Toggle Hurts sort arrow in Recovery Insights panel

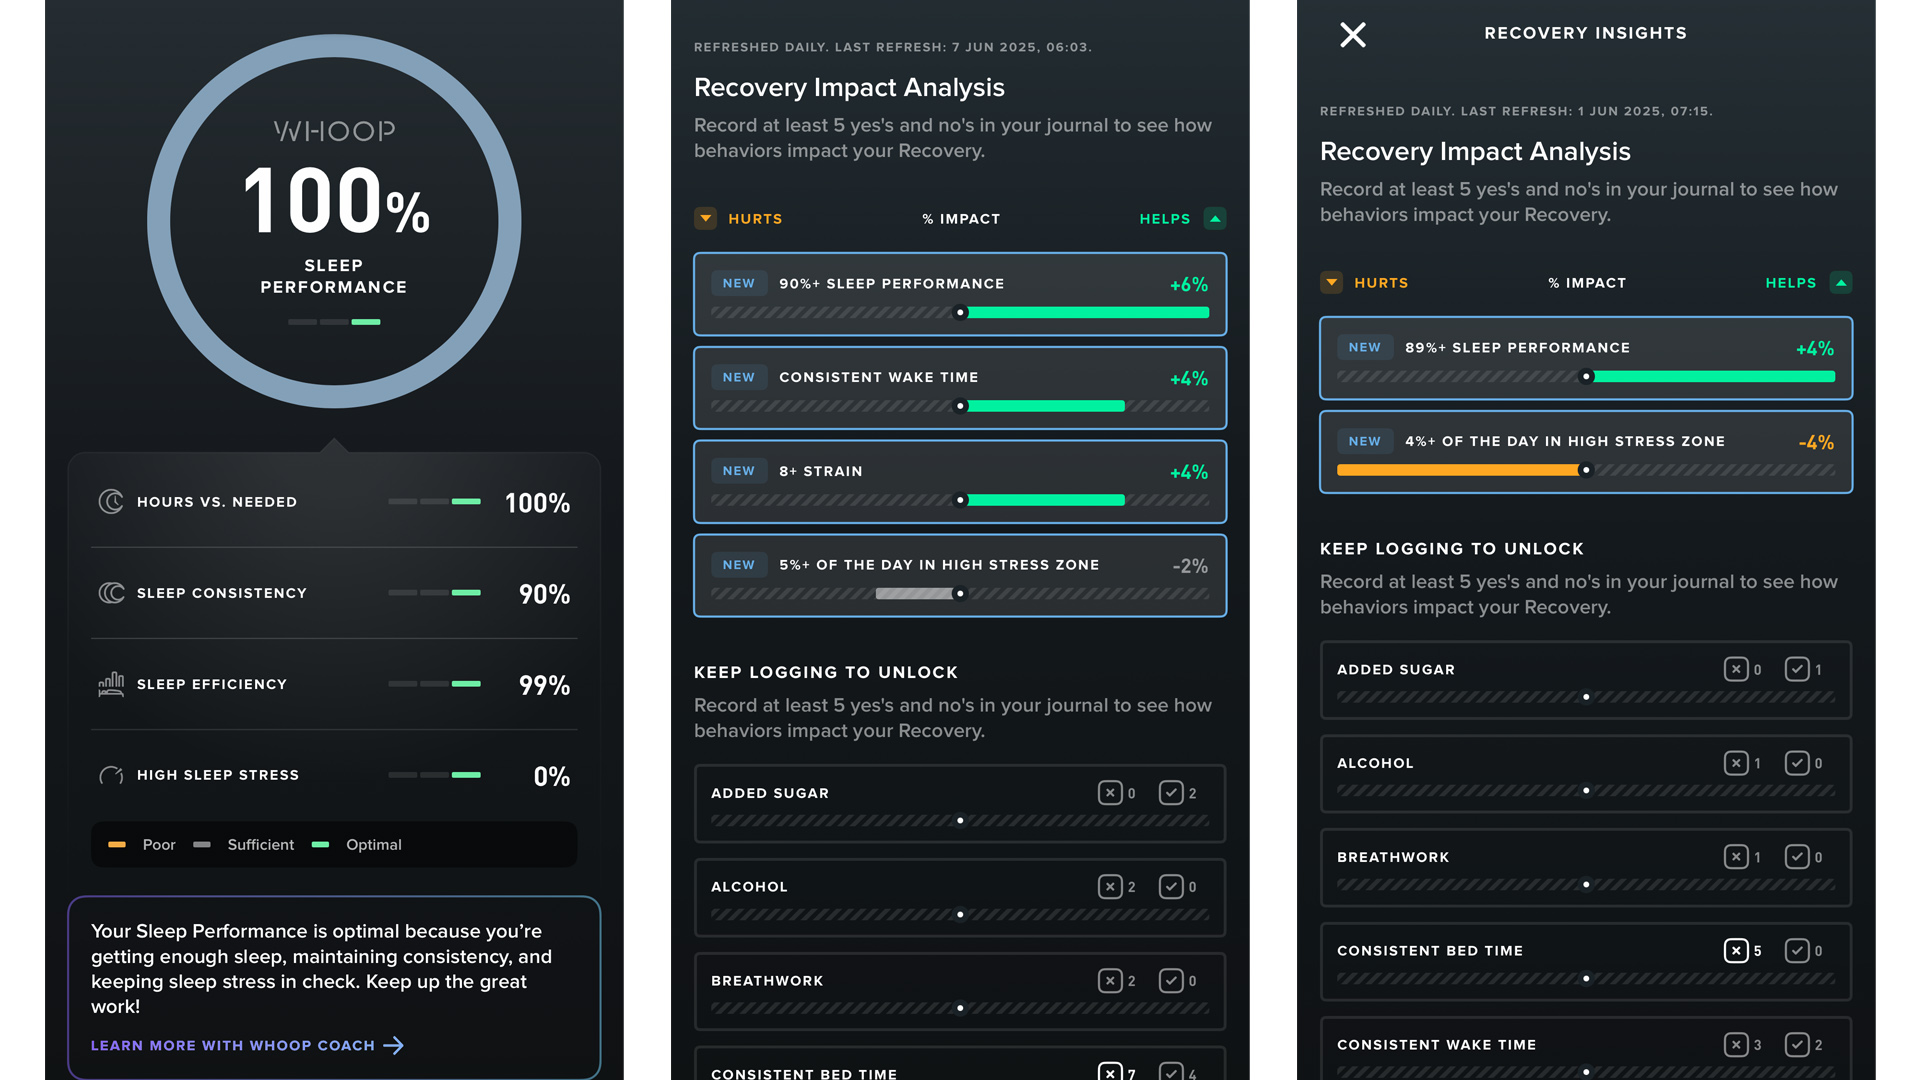pyautogui.click(x=1332, y=282)
